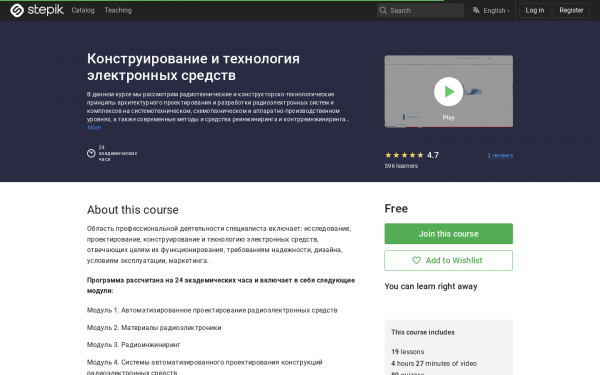Click the clock icon for course duration
Viewport: 600px width, 375px height.
(x=91, y=153)
